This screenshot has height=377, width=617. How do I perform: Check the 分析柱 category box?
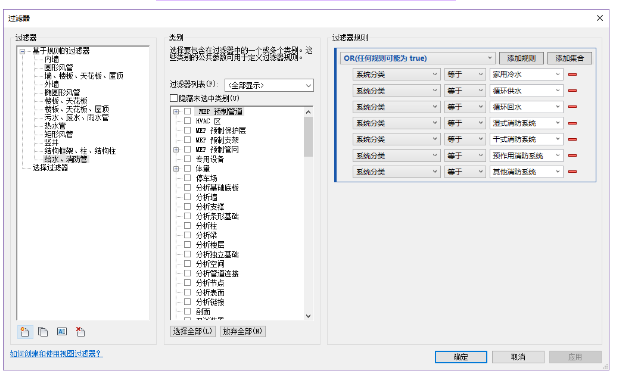click(188, 225)
